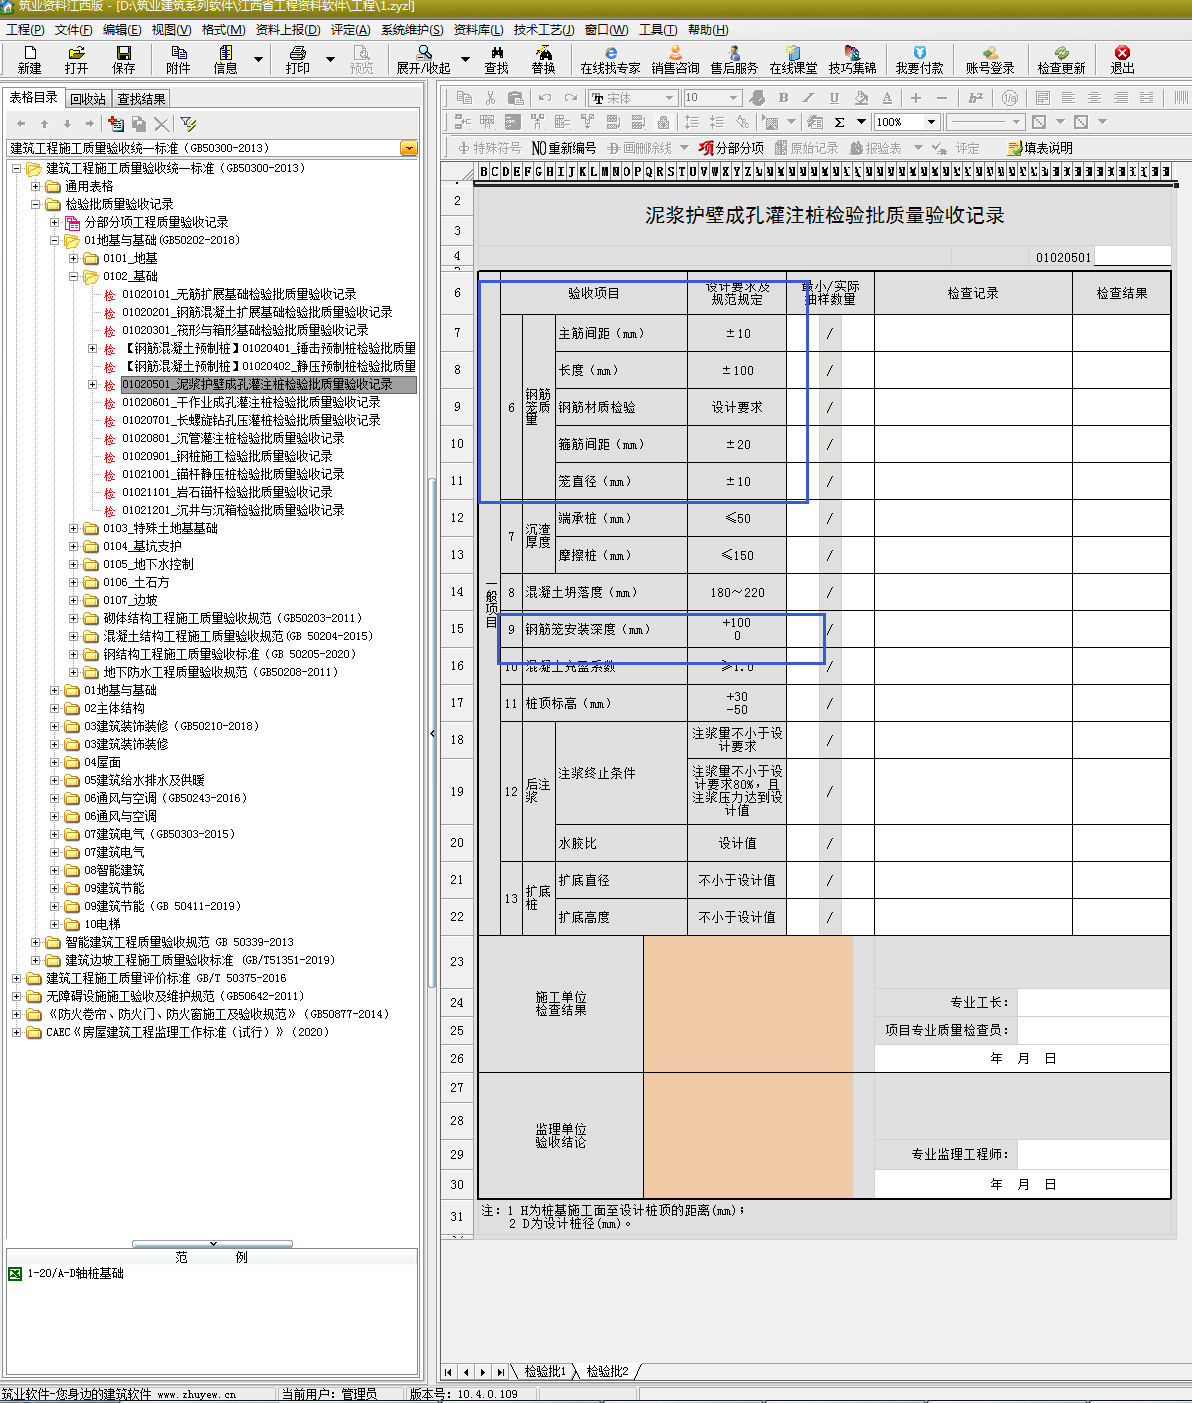Select 01020101_无筋扩展基础检验批质量验收记录 in the tree
This screenshot has height=1403, width=1192.
tap(239, 294)
